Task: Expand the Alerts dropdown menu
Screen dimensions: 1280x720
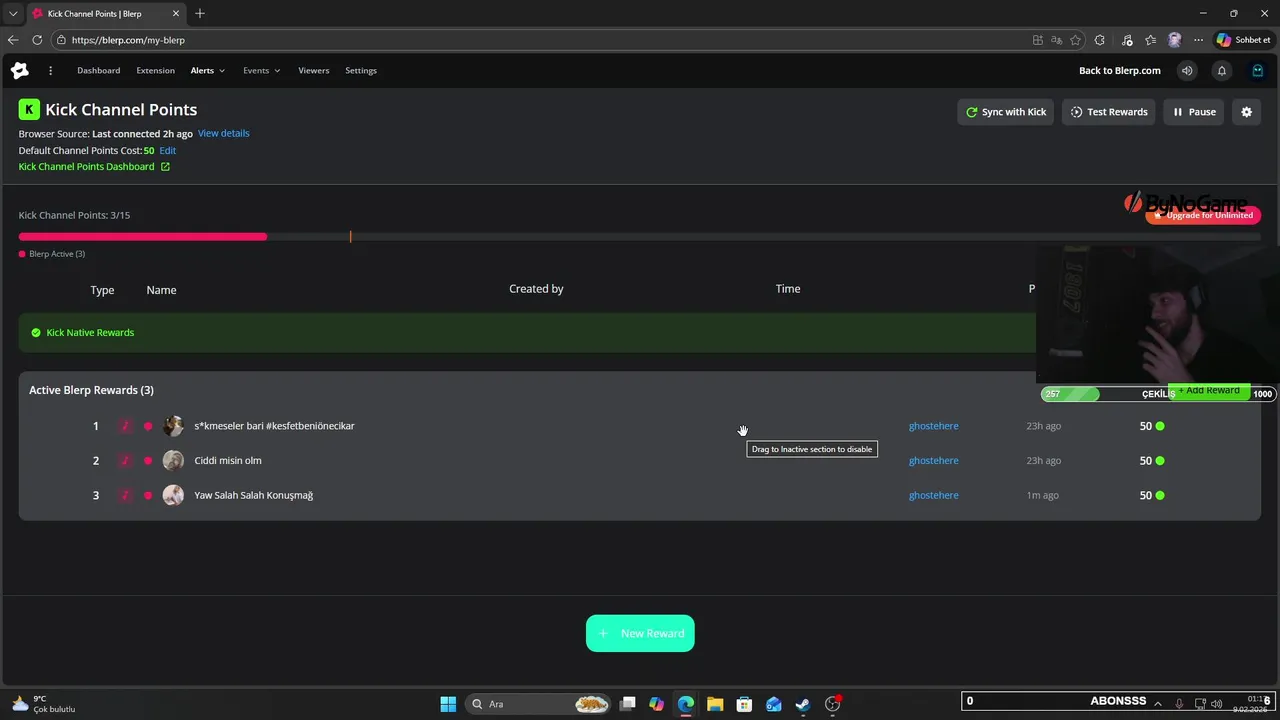Action: (208, 71)
